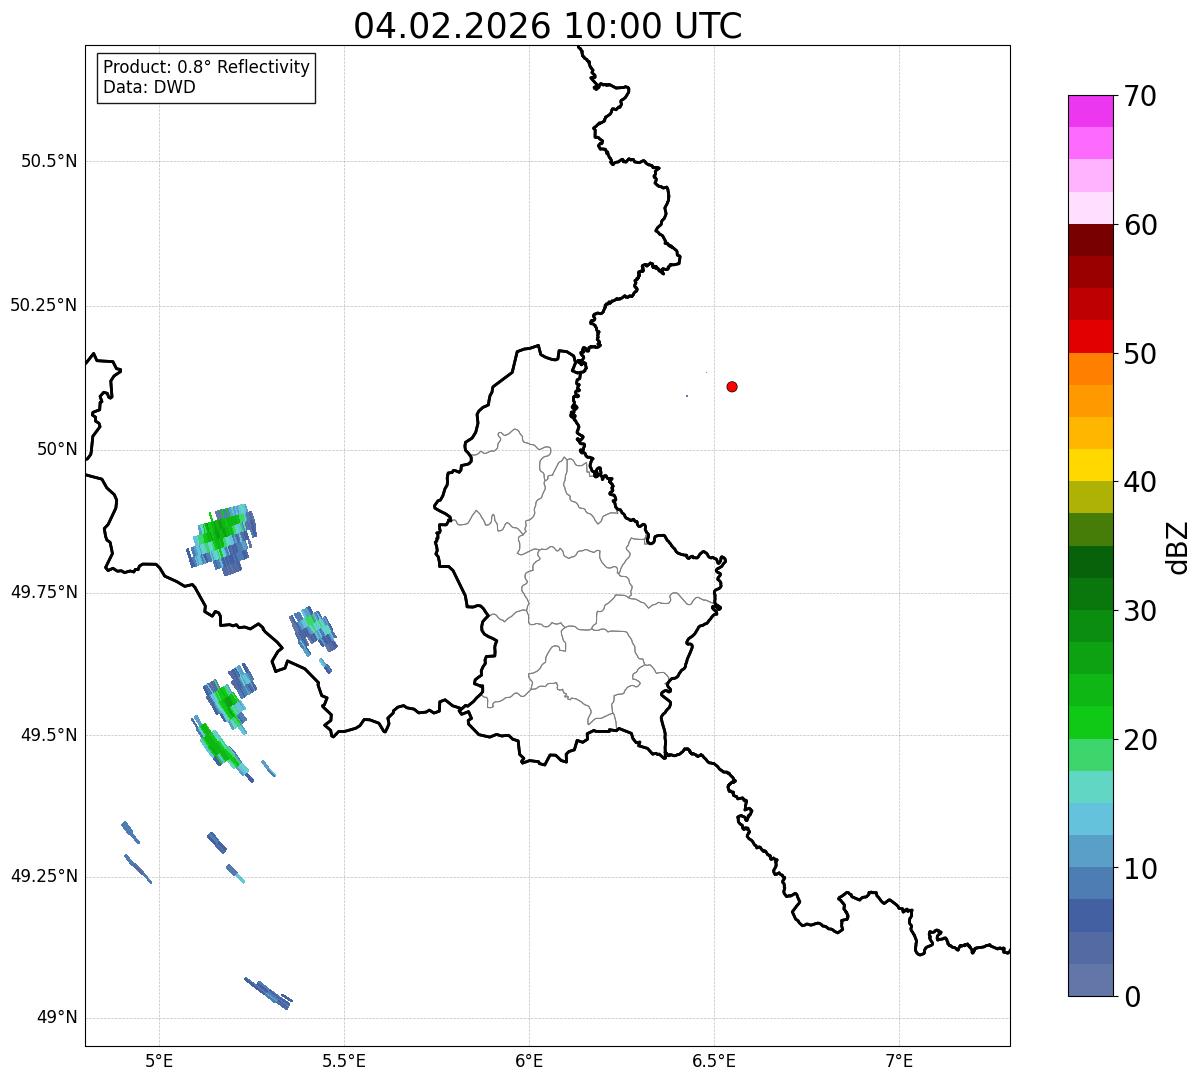Click the colorbar tick label 60
This screenshot has width=1202, height=1081.
1140,225
